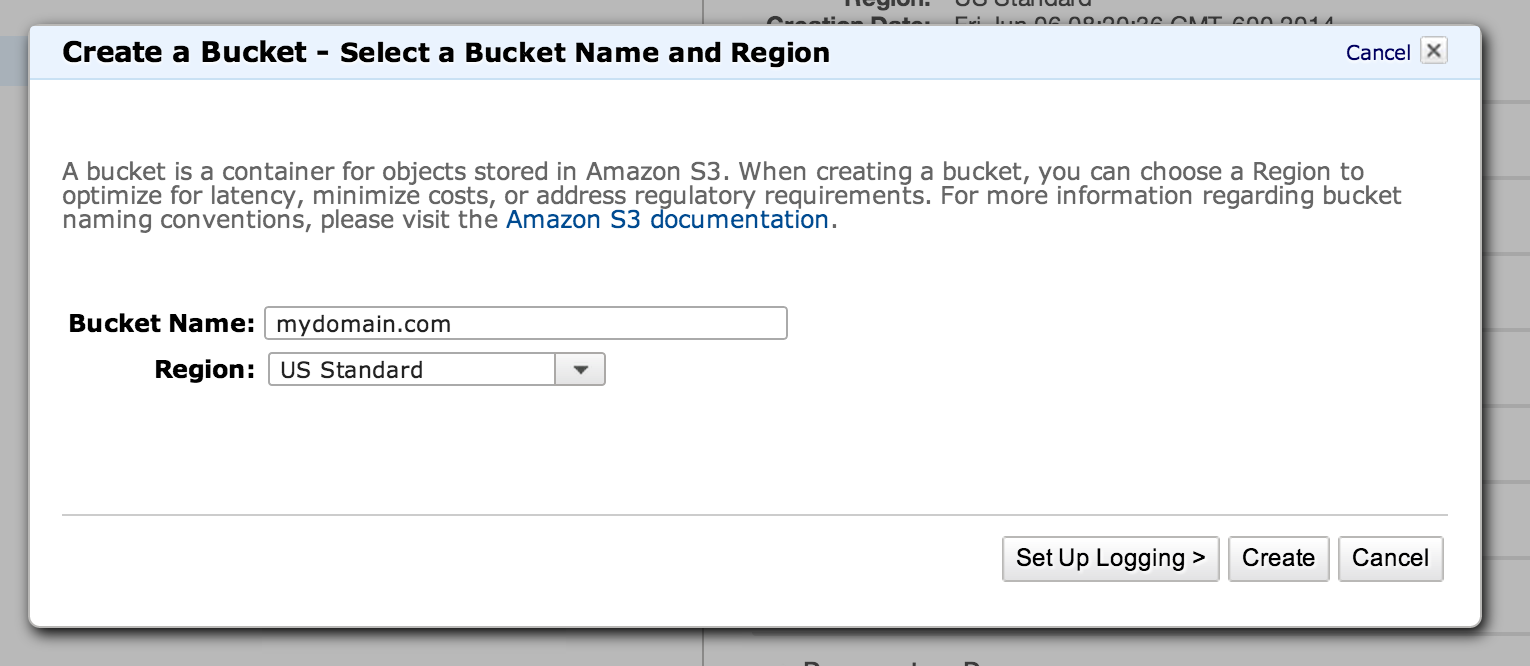Click the 'US Standard' text in Region selector
1530x666 pixels.
click(x=352, y=370)
